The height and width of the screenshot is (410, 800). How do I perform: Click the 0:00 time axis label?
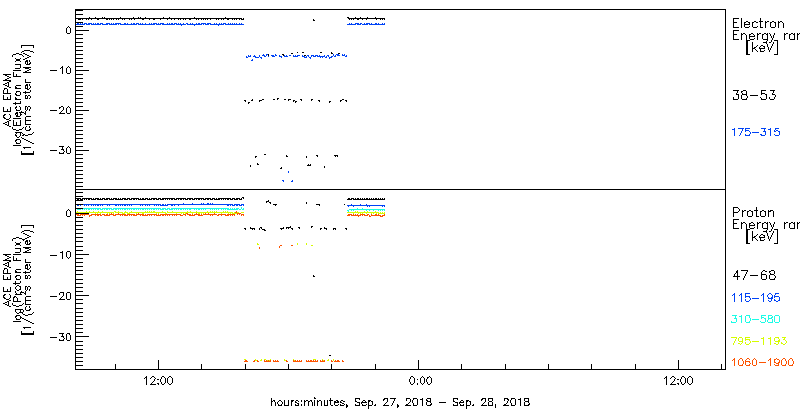[x=419, y=379]
